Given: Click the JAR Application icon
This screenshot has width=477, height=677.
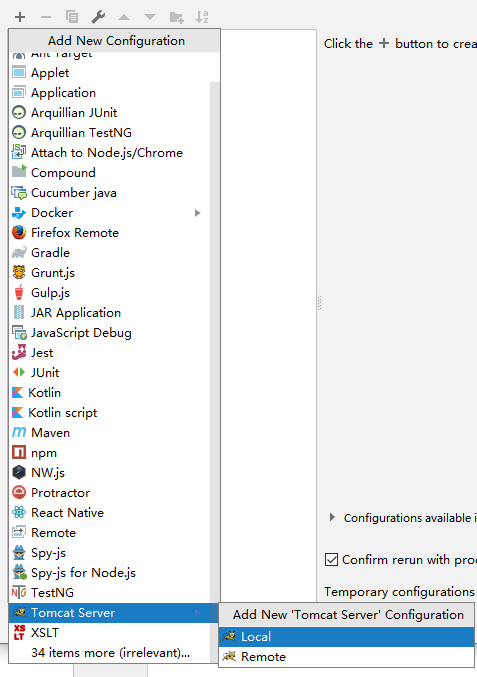Looking at the screenshot, I should [x=19, y=312].
